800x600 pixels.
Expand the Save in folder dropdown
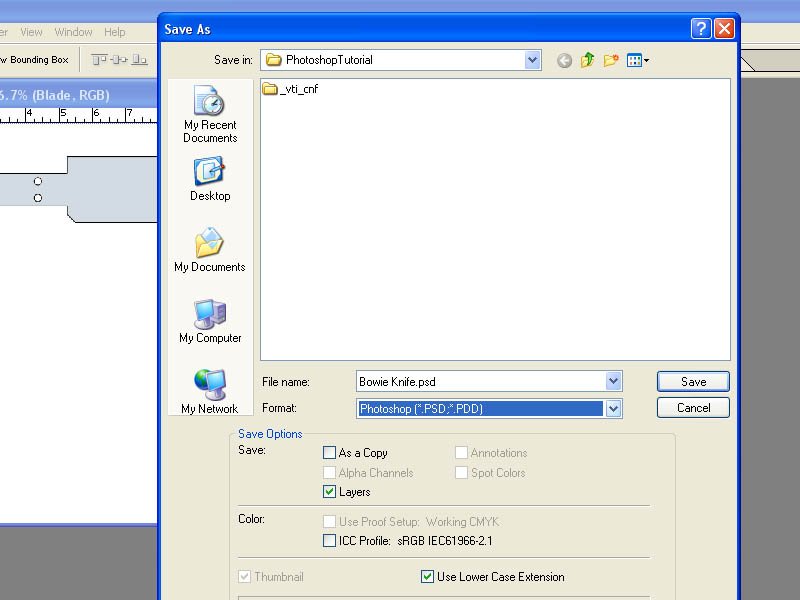(x=532, y=60)
